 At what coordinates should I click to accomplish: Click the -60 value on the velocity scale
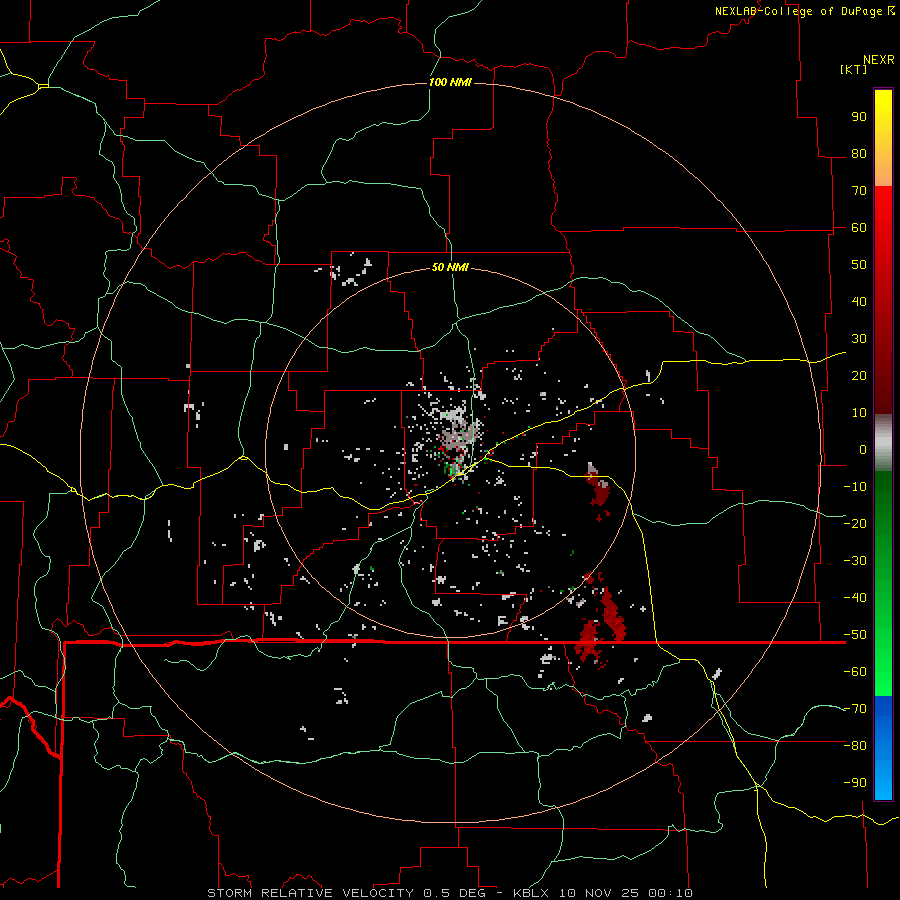click(x=855, y=672)
